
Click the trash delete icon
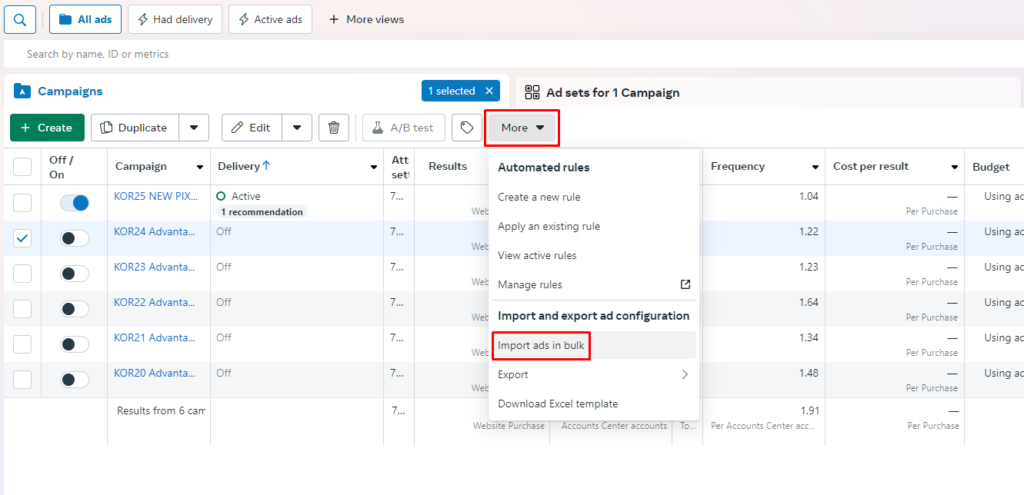334,128
